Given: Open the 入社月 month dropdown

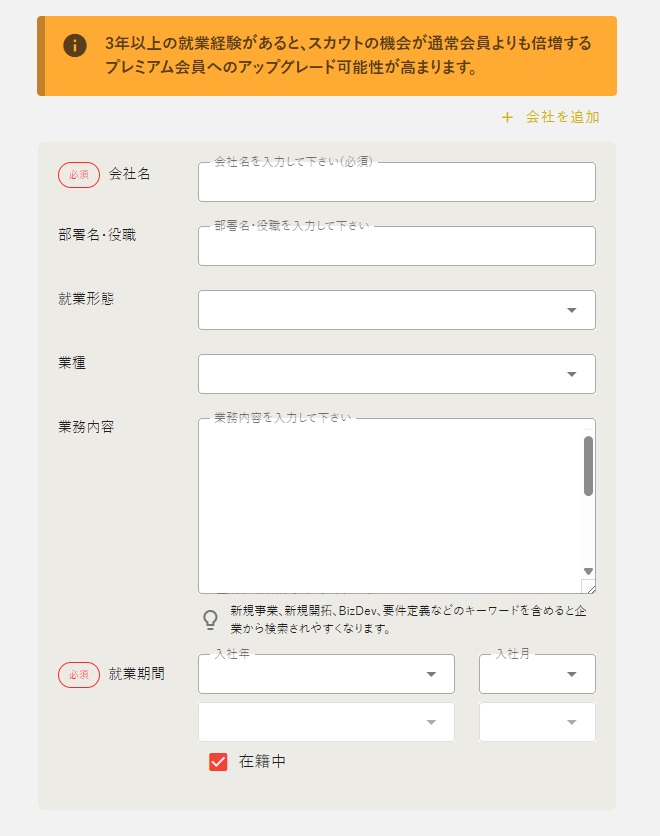Looking at the screenshot, I should point(537,674).
